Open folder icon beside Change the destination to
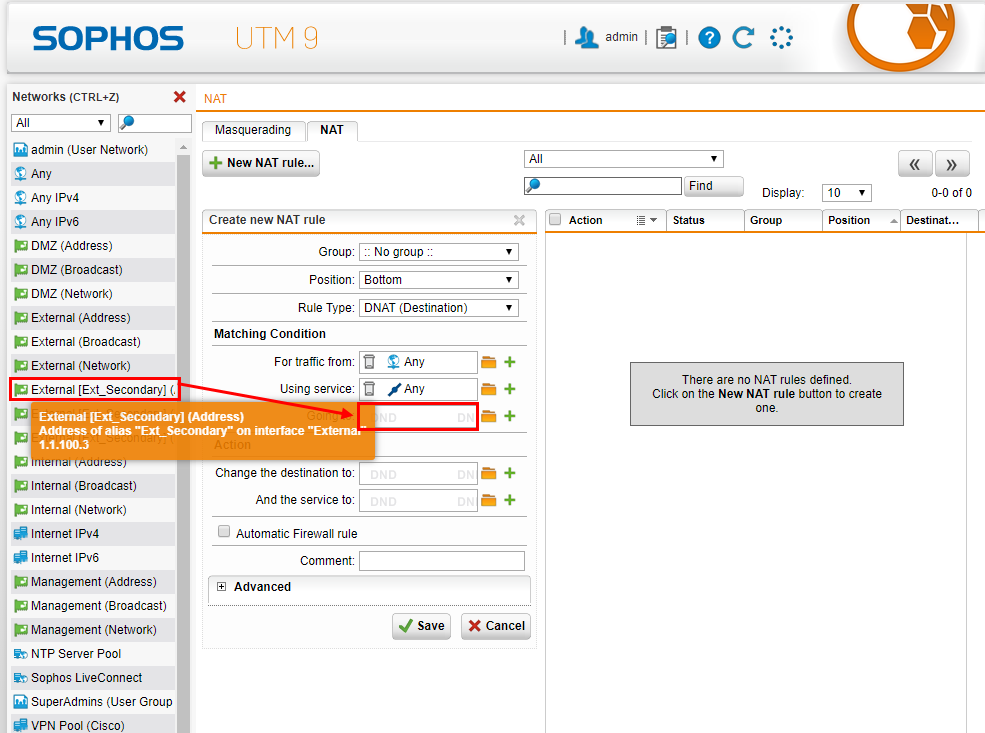This screenshot has width=985, height=733. pos(489,473)
